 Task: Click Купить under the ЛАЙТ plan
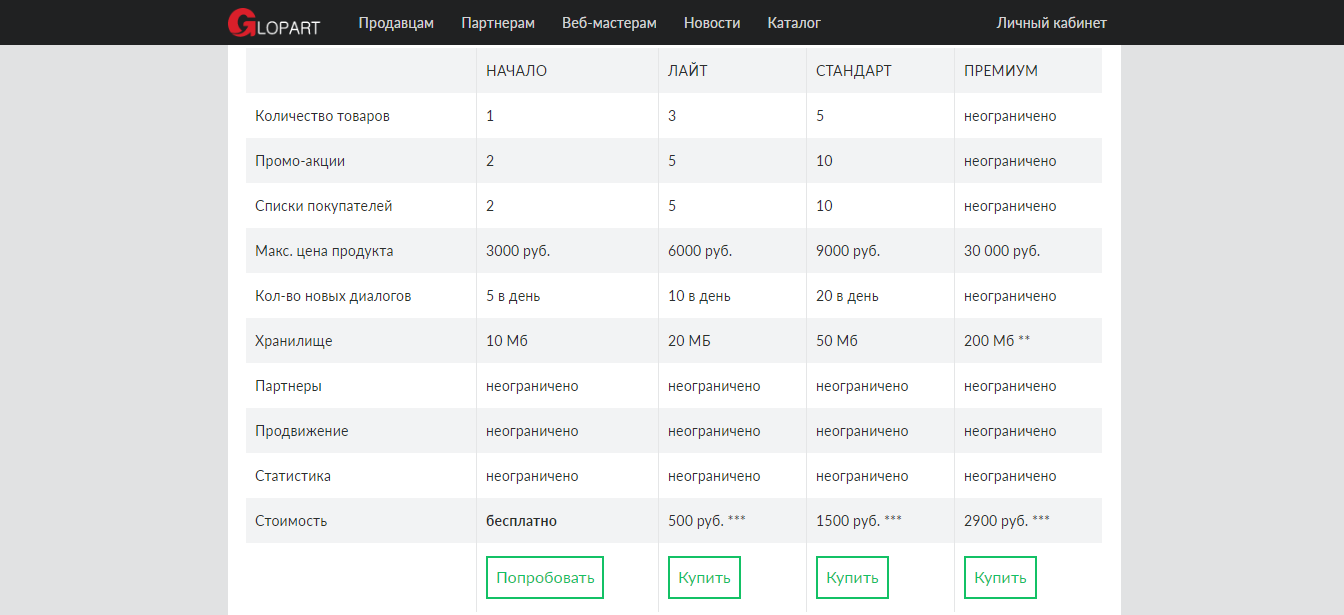point(704,577)
